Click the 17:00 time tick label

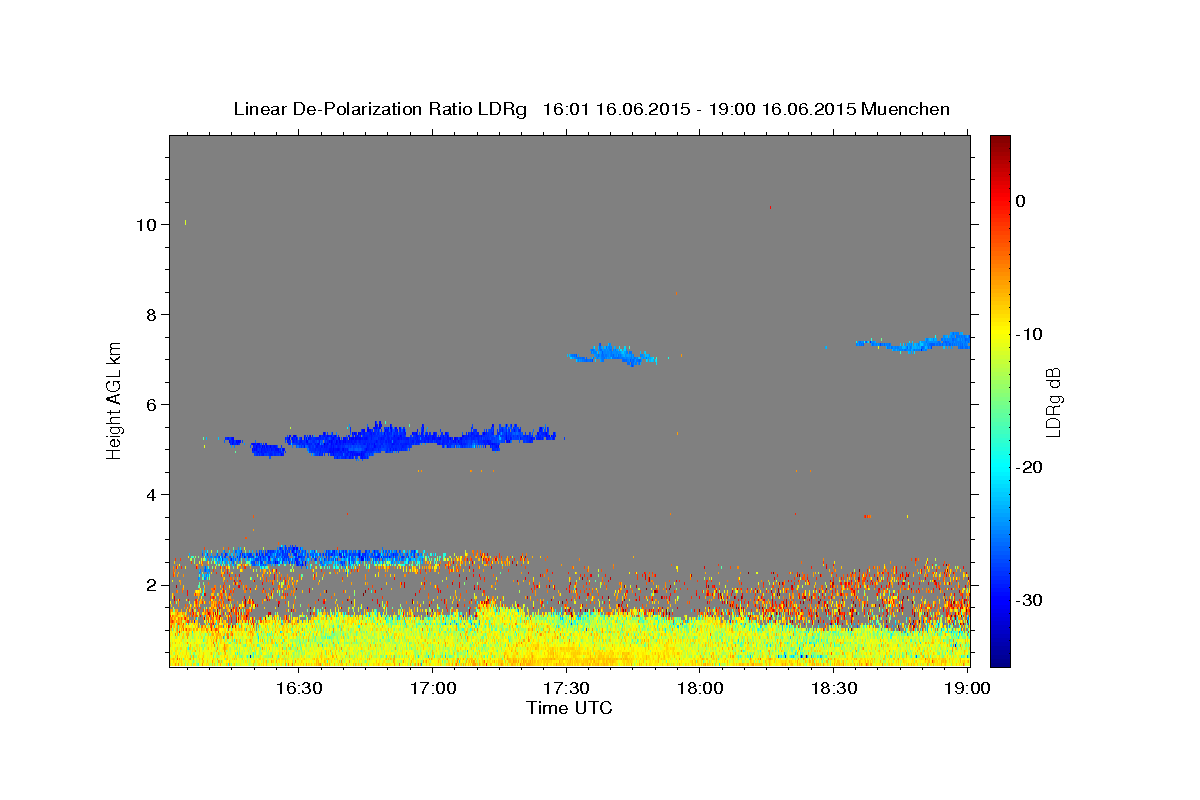[432, 688]
